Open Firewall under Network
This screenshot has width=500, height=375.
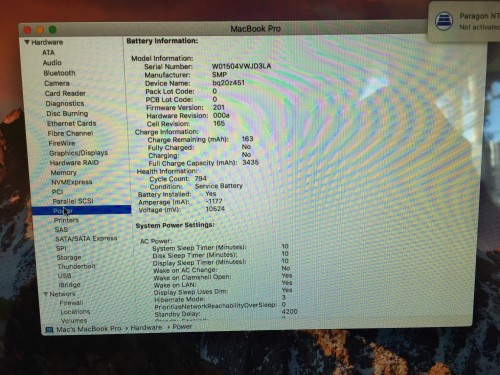71,303
